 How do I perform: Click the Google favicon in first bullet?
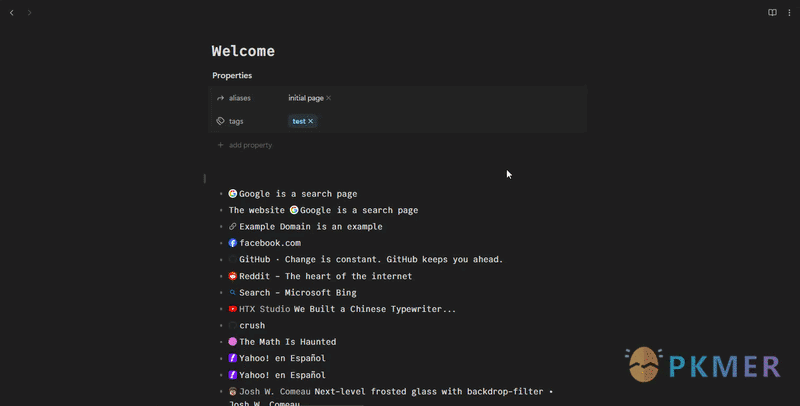coord(233,193)
